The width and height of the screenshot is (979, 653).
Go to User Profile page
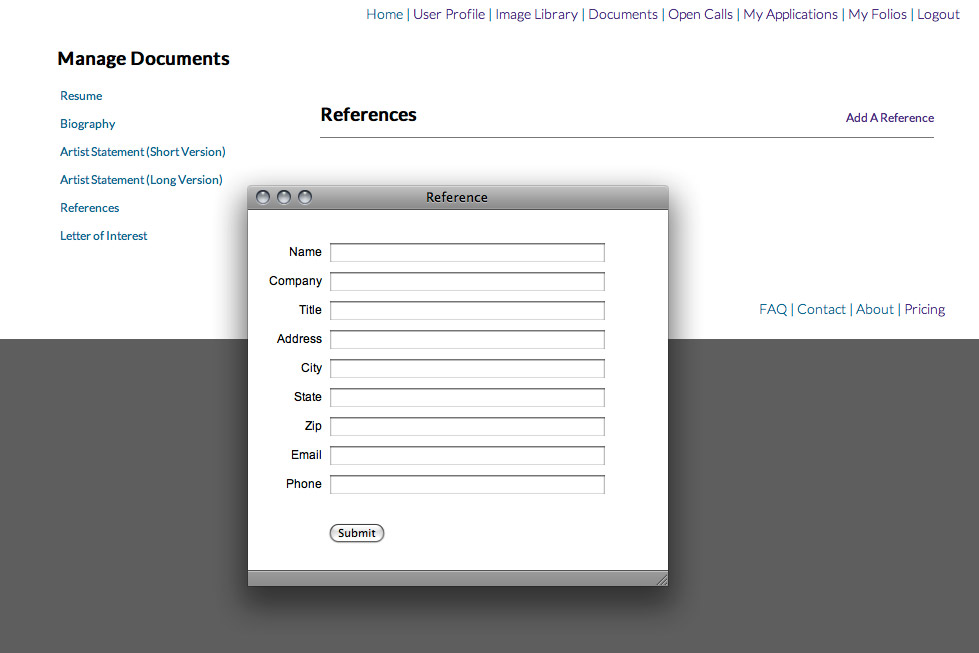449,14
